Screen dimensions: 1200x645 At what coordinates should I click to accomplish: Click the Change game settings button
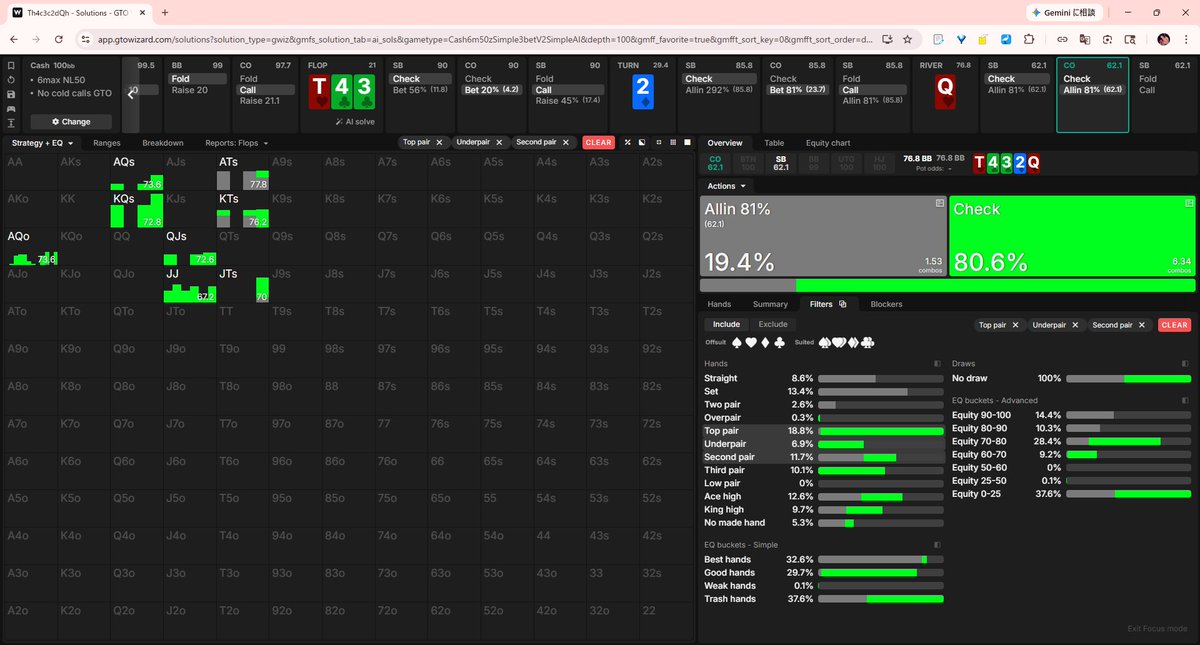(x=70, y=121)
